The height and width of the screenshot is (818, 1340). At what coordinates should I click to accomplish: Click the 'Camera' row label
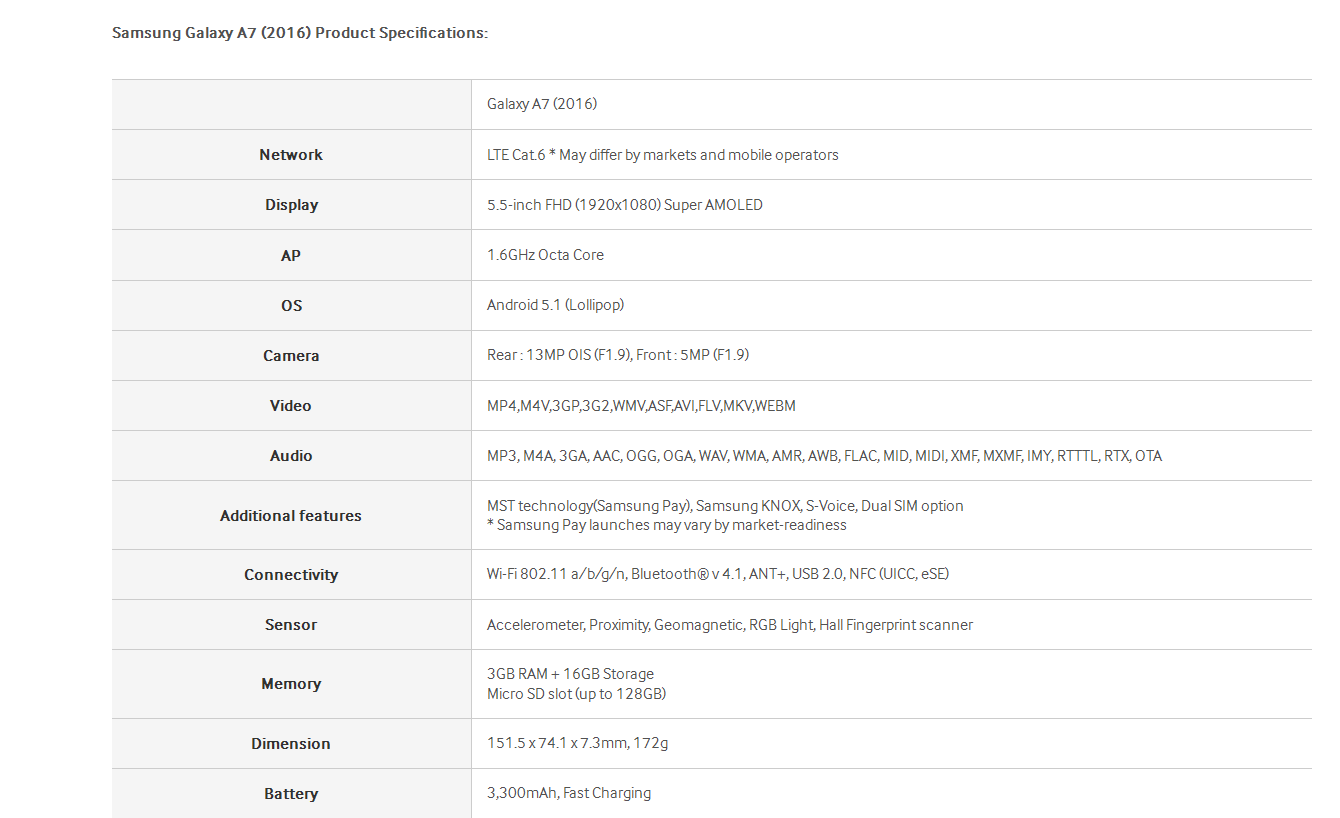(291, 356)
